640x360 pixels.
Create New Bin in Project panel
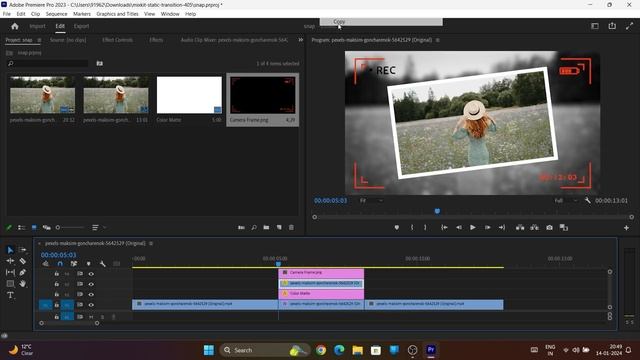coord(266,227)
